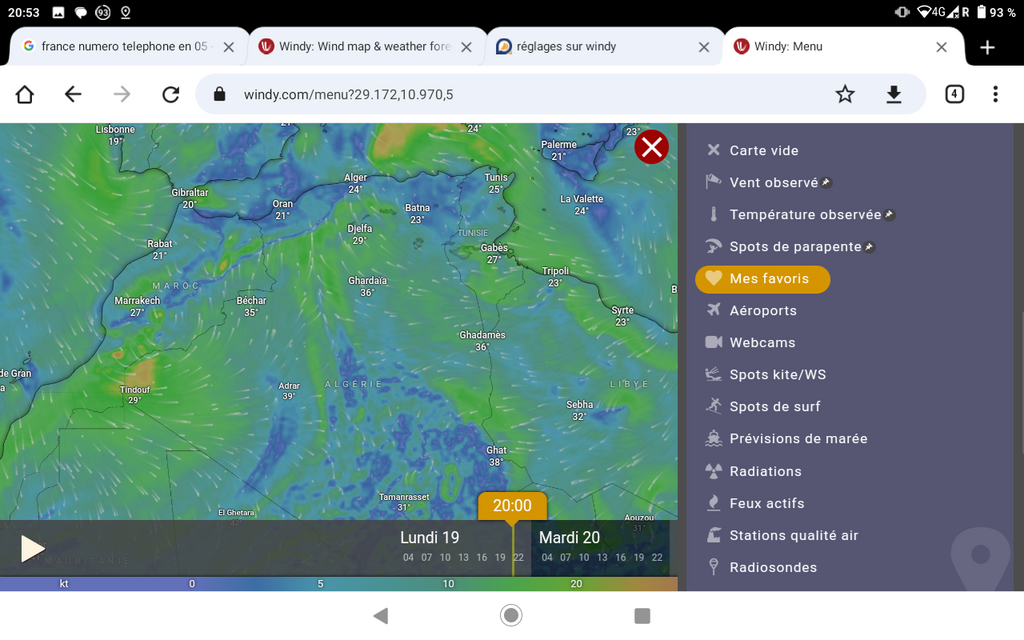1024x640 pixels.
Task: Close the Windy: Wind map tab
Action: pos(466,47)
